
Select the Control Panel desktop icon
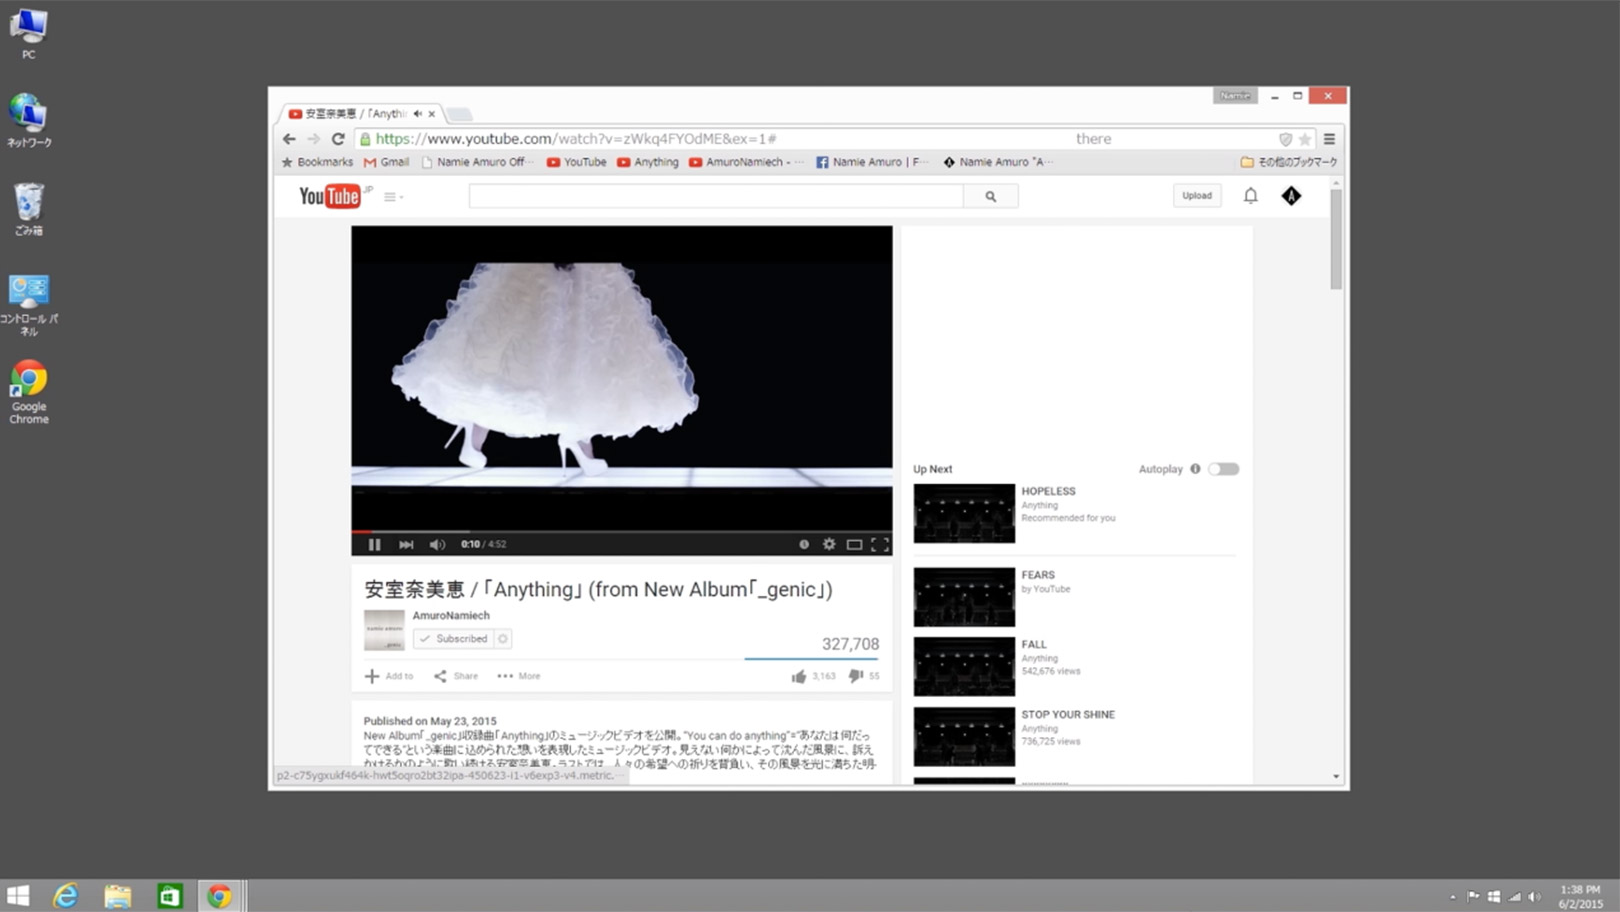pos(29,304)
